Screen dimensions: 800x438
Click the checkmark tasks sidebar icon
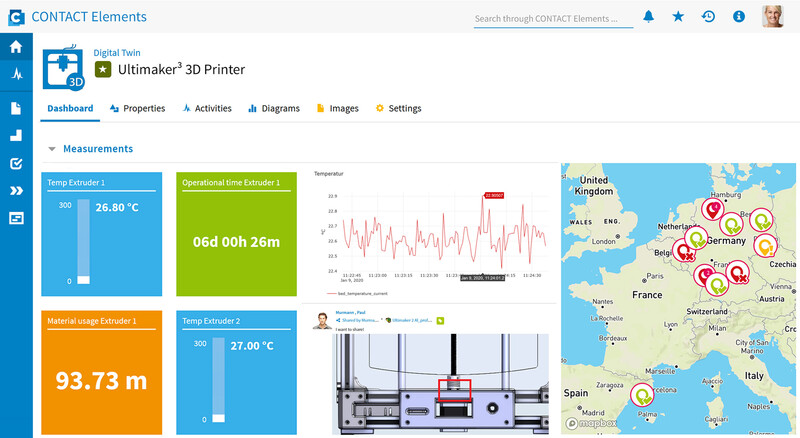pos(16,163)
